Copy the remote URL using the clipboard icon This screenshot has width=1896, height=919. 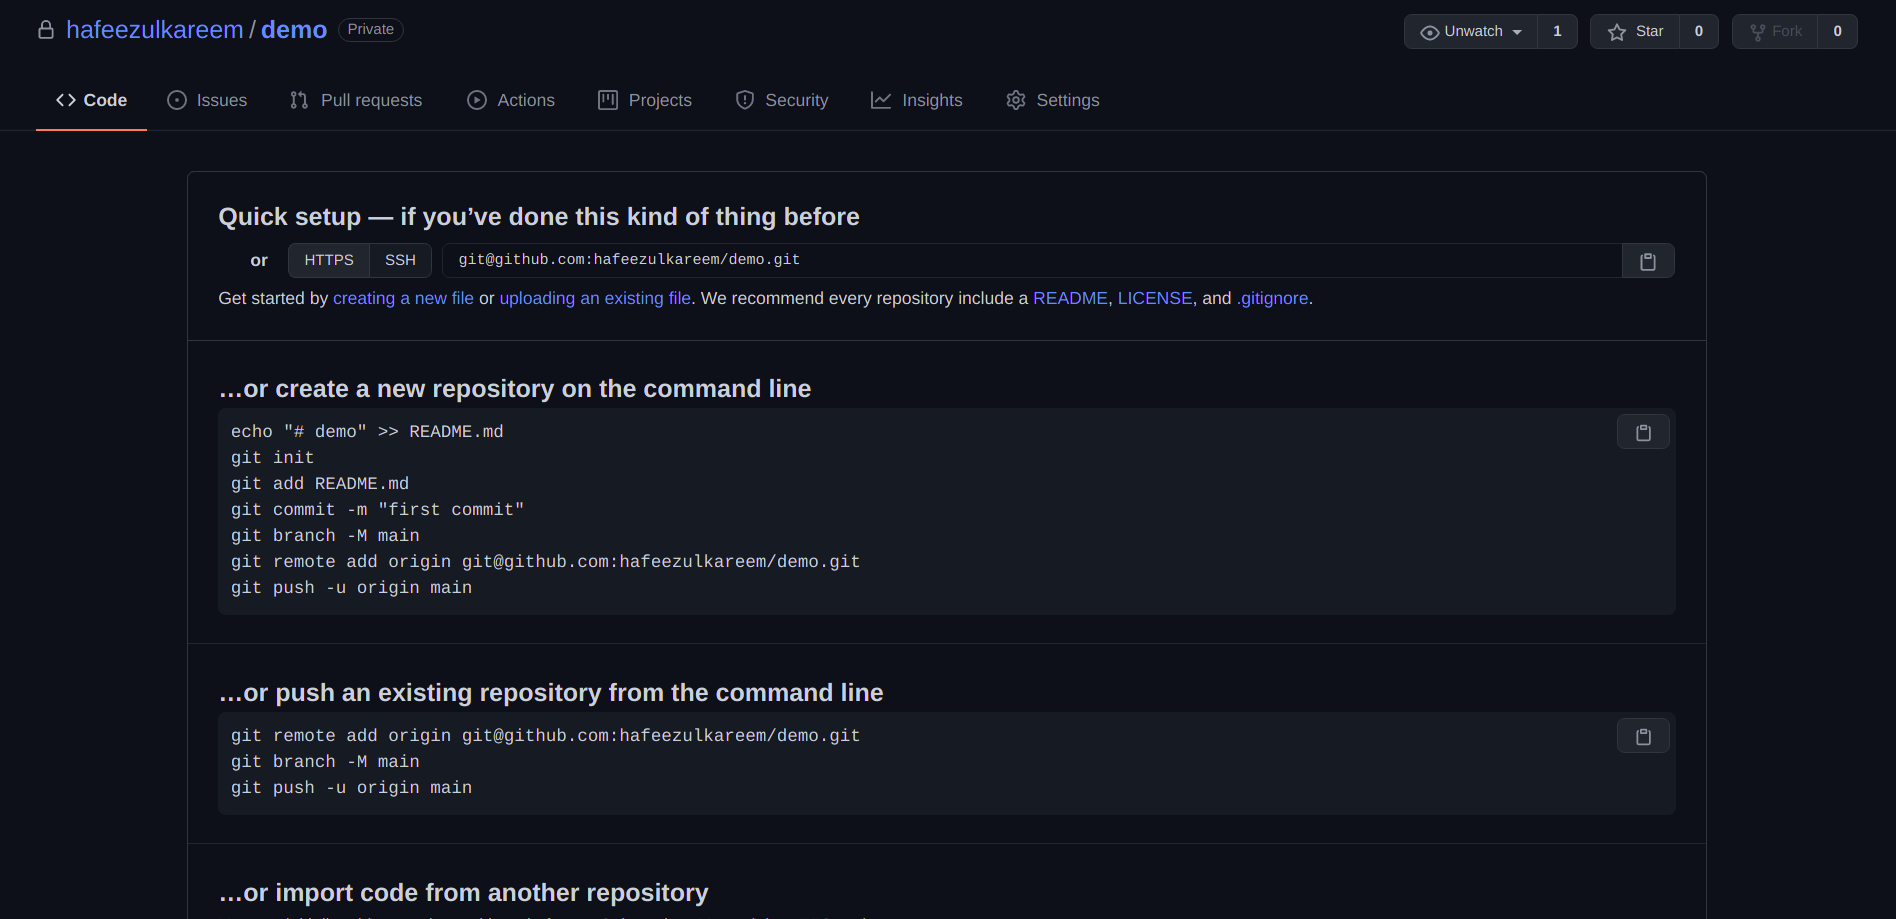pos(1647,260)
